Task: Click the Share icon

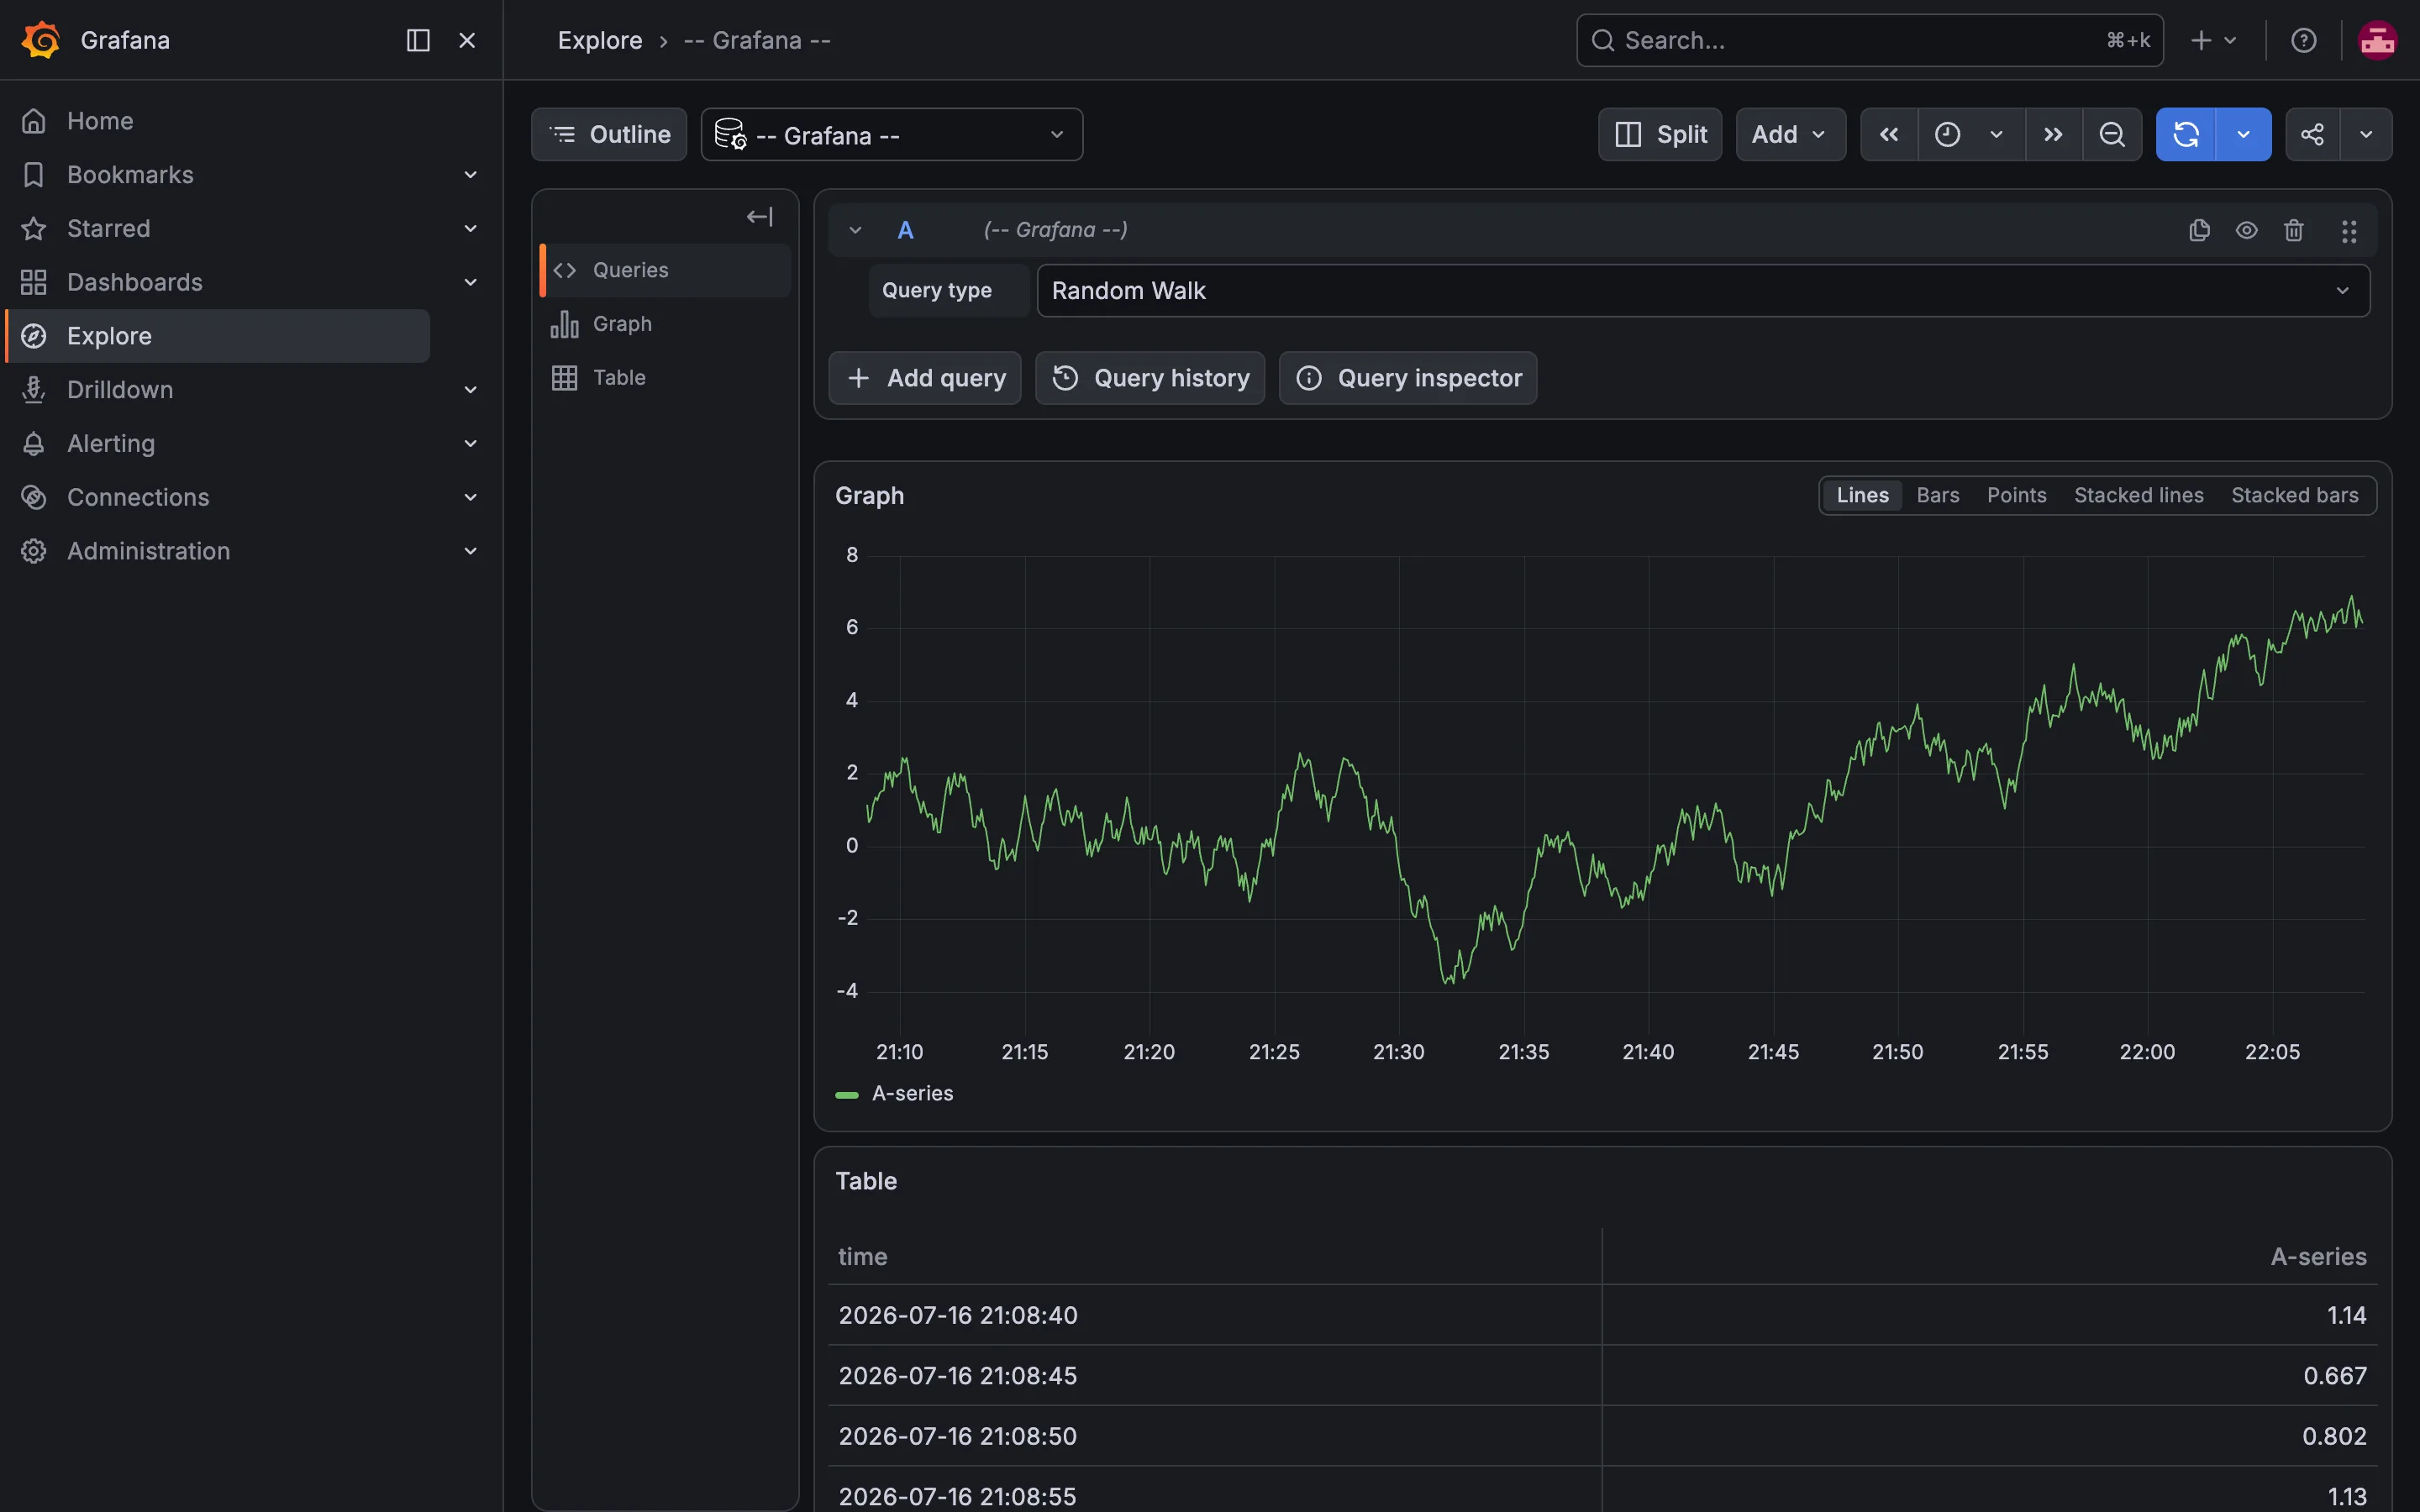Action: (2312, 134)
